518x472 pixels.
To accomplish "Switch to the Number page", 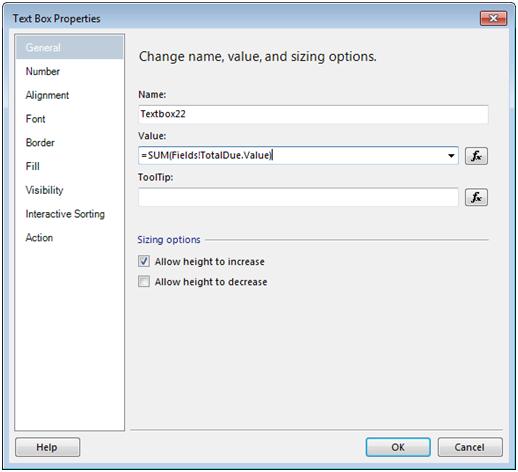I will point(43,71).
